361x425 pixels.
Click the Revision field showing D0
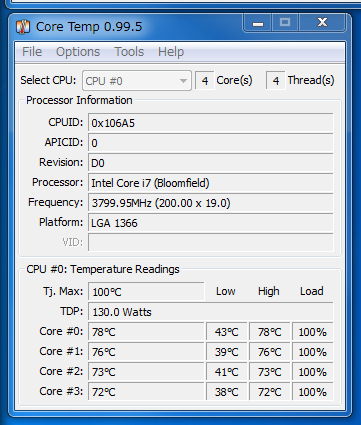(211, 163)
